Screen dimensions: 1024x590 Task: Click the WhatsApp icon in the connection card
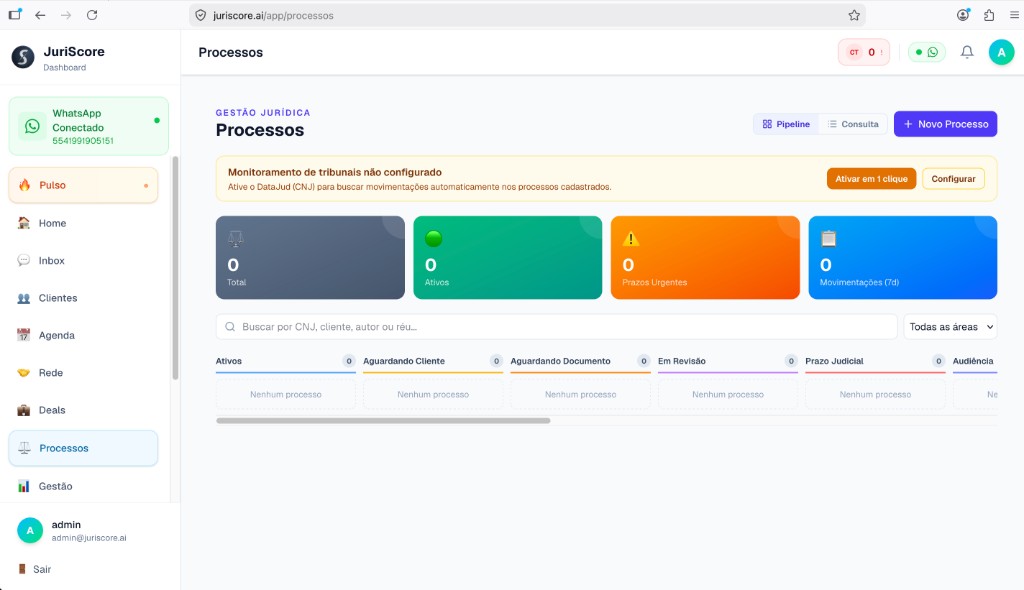pyautogui.click(x=32, y=126)
